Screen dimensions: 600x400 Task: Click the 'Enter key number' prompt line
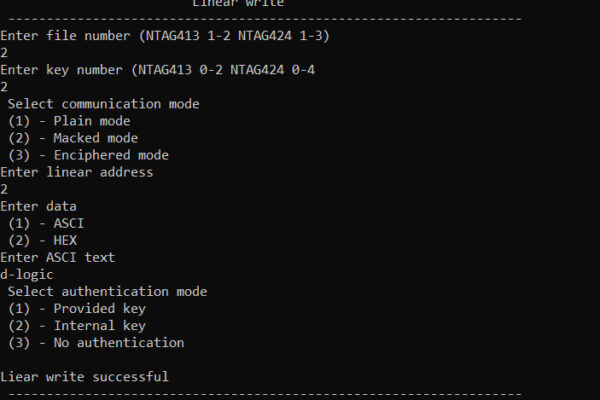pos(158,70)
